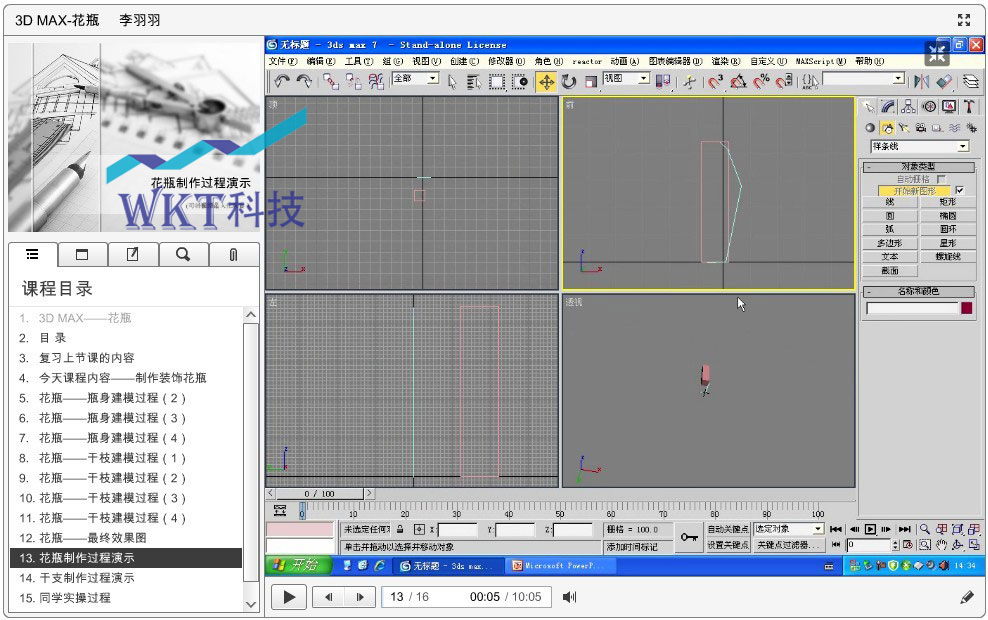Select the Rotate tool in toolbar
Screen dimensions: 988x620
click(568, 81)
